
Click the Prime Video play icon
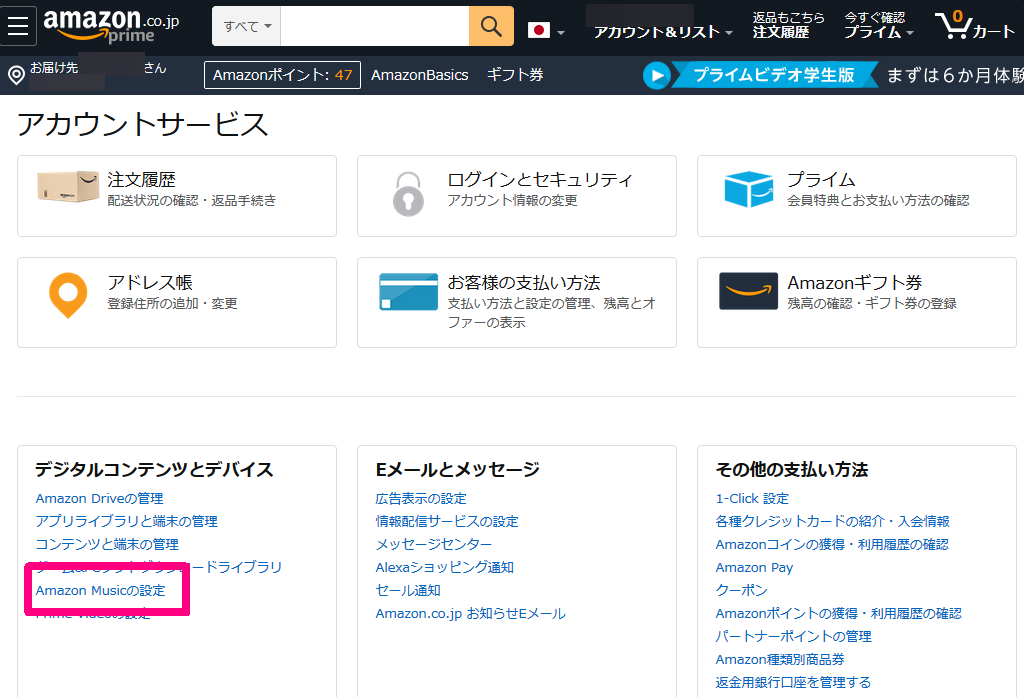pyautogui.click(x=657, y=76)
